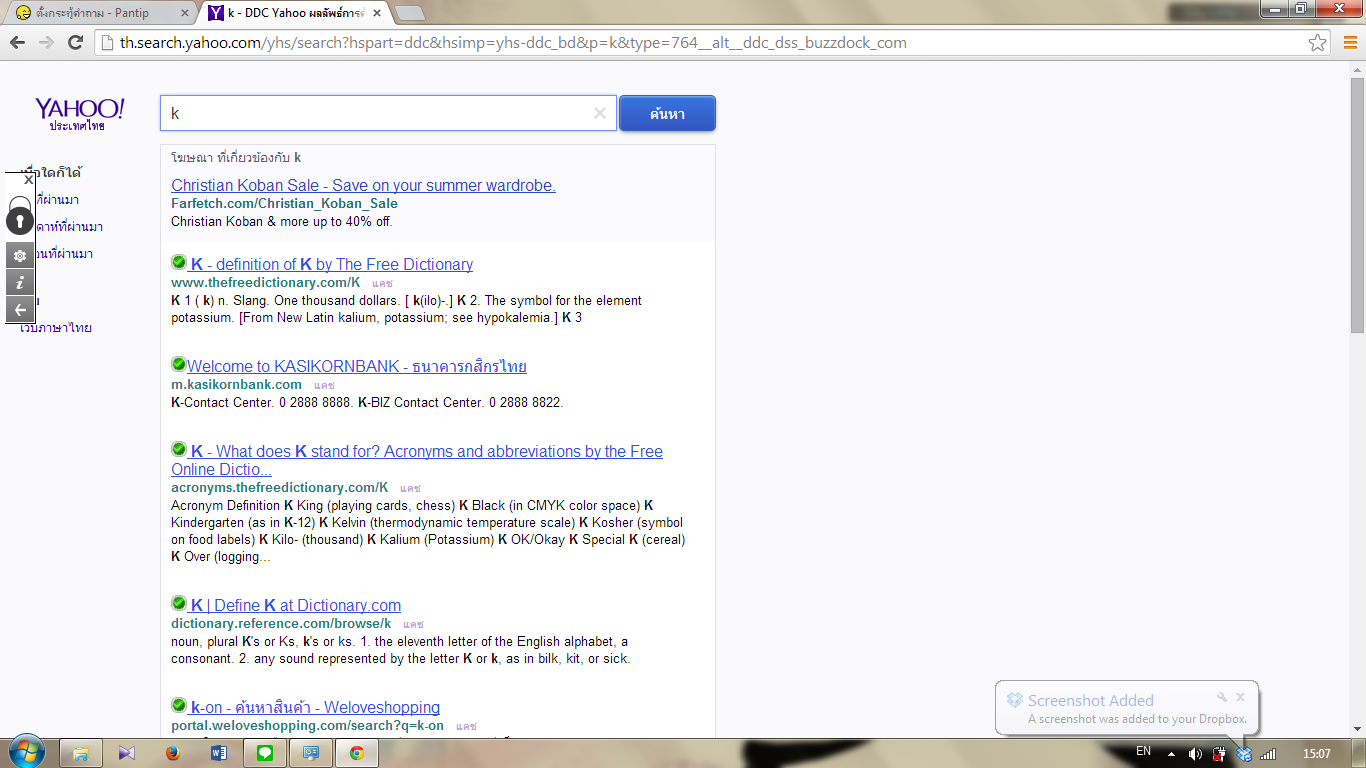Click the green check beside the KASIKORNBANK result

coord(179,364)
